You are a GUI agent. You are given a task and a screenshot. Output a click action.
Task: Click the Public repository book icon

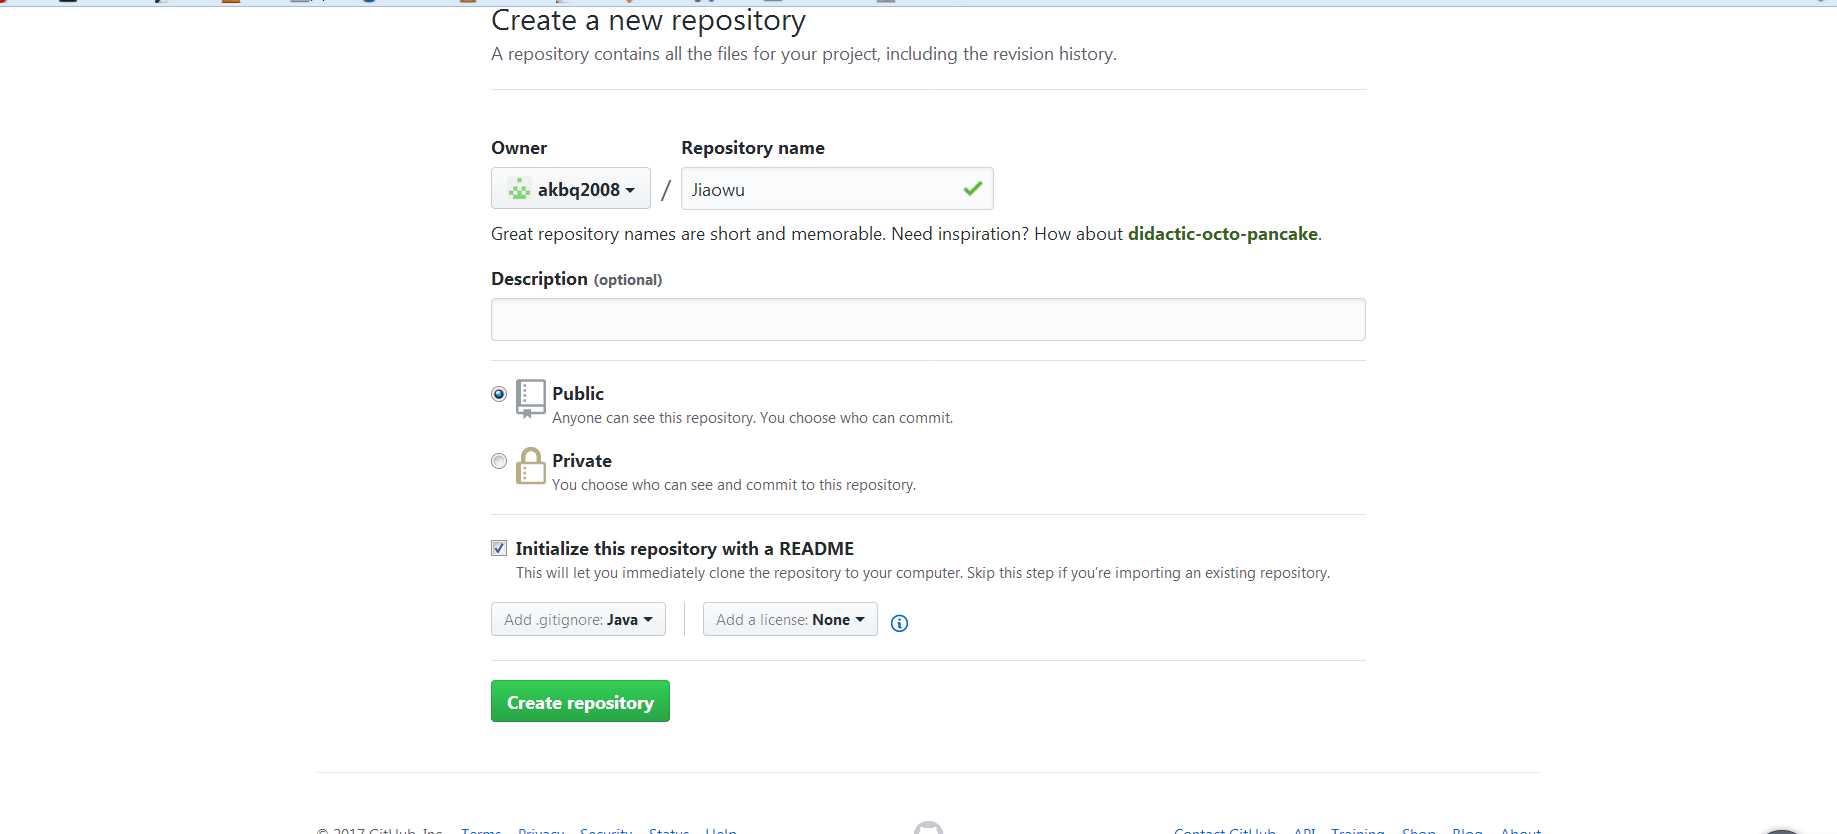point(531,398)
